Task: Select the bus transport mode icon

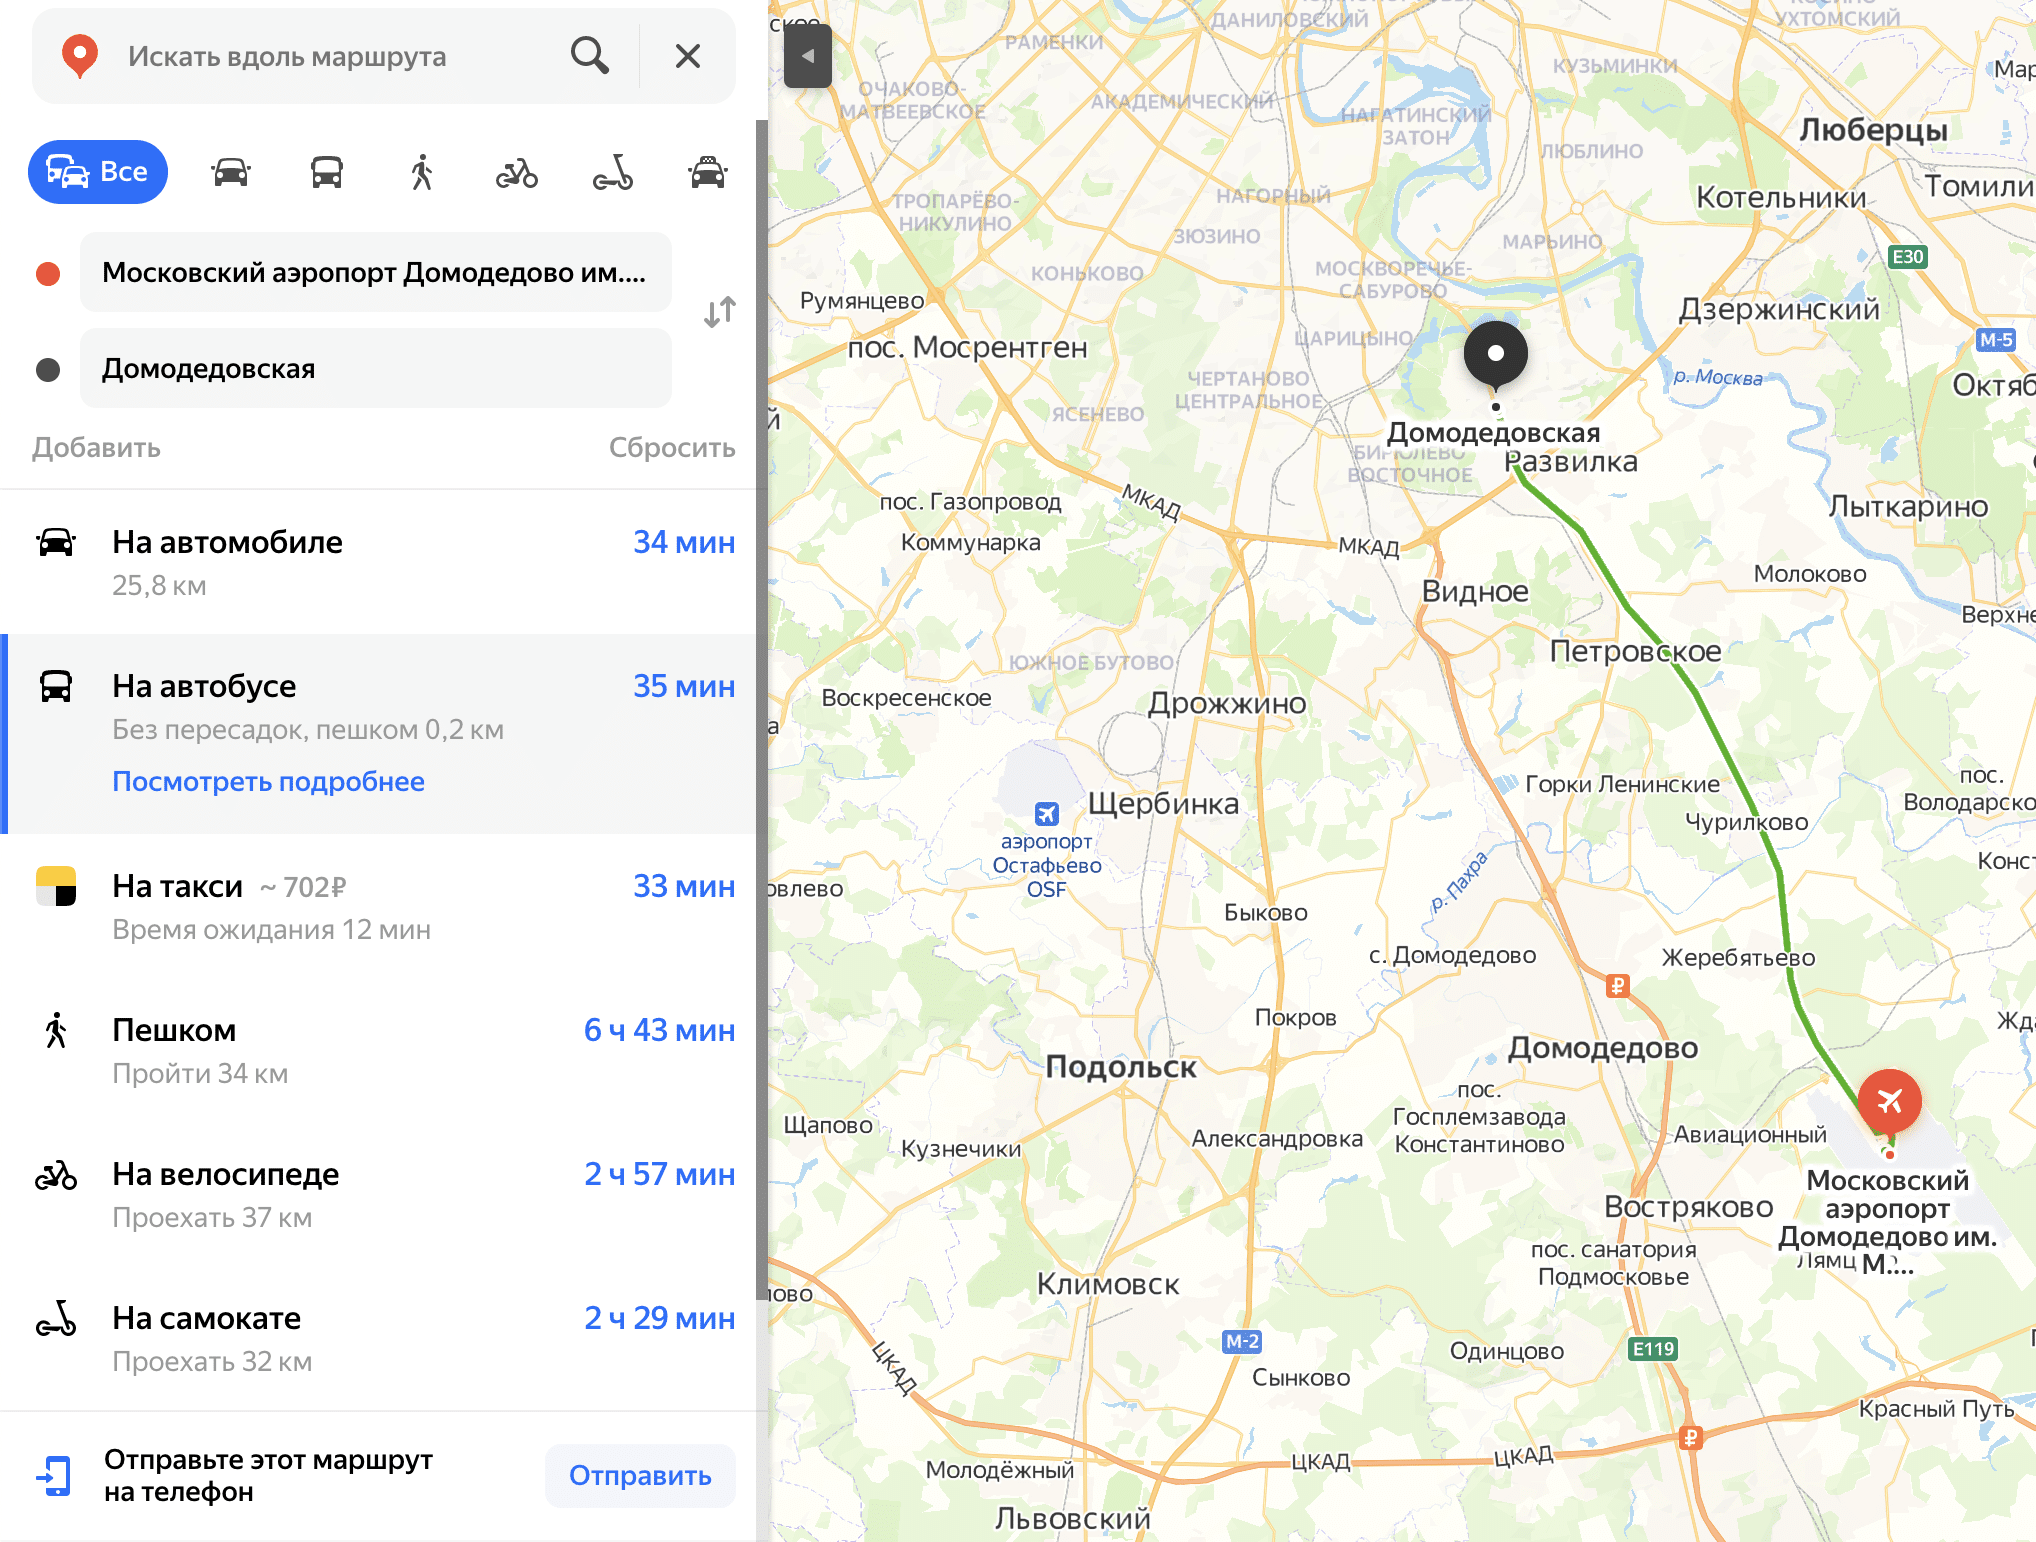Action: [x=327, y=172]
